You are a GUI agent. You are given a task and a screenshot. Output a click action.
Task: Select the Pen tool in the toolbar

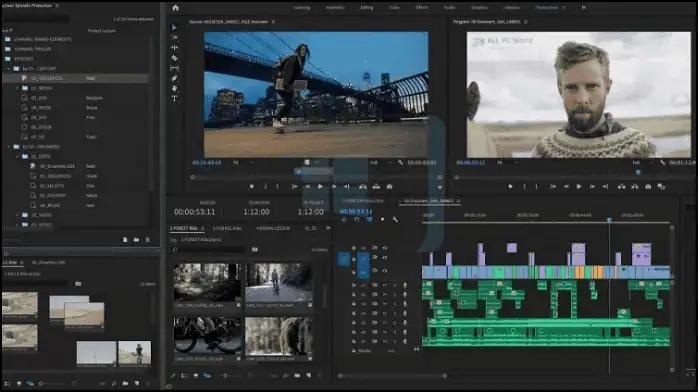[174, 78]
